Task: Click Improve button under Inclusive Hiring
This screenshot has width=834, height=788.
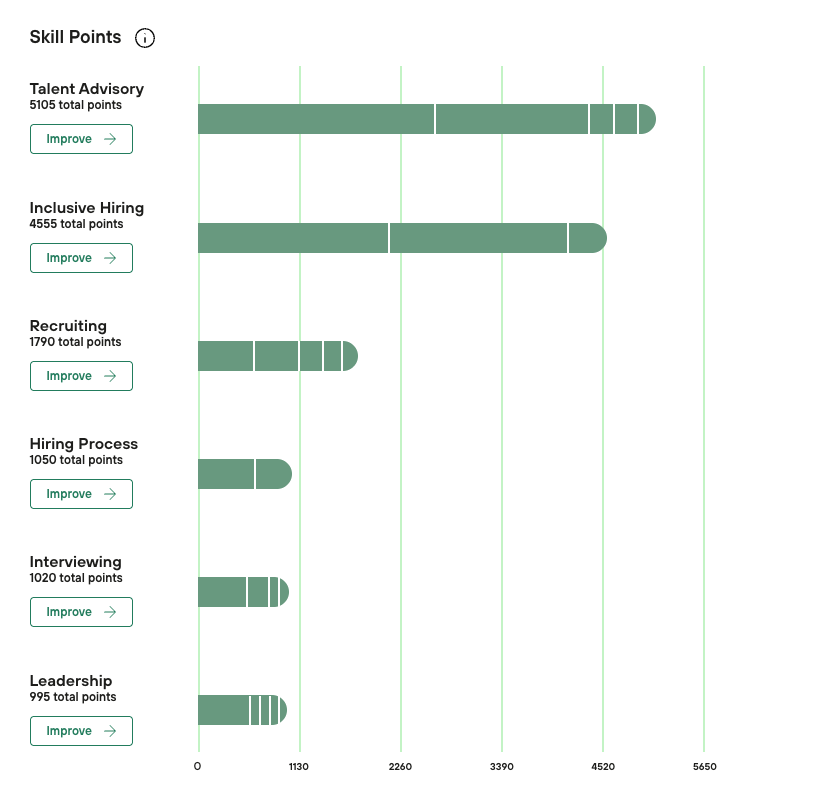Action: pos(81,258)
